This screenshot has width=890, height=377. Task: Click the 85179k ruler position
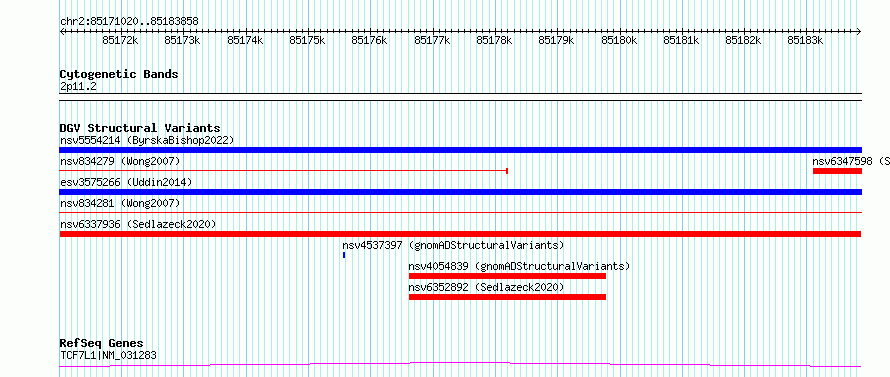pyautogui.click(x=556, y=40)
